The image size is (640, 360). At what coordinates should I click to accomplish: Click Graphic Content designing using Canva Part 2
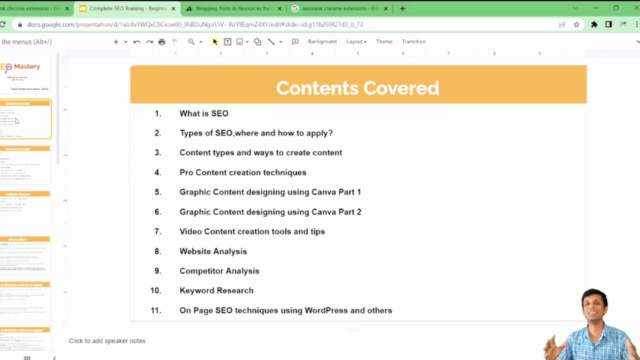pyautogui.click(x=270, y=212)
